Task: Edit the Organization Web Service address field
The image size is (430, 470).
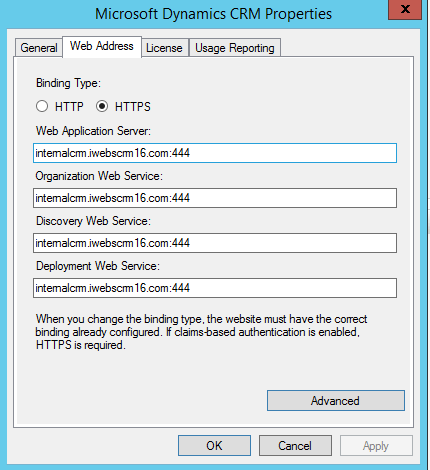Action: point(215,198)
